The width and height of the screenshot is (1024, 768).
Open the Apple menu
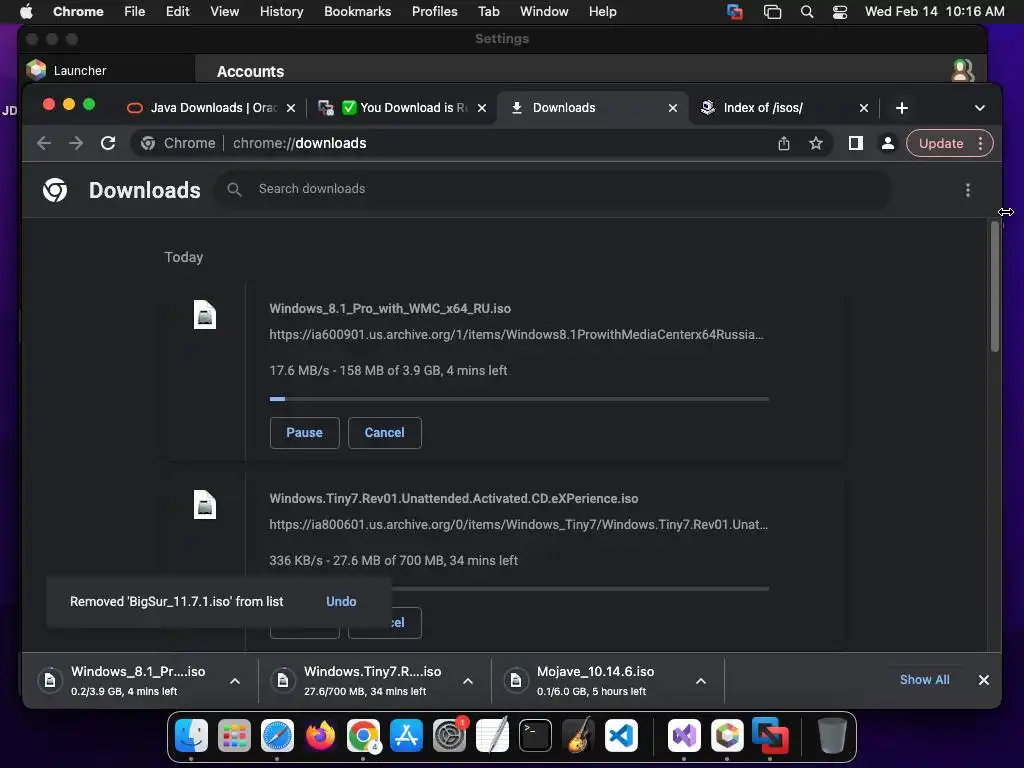(26, 12)
